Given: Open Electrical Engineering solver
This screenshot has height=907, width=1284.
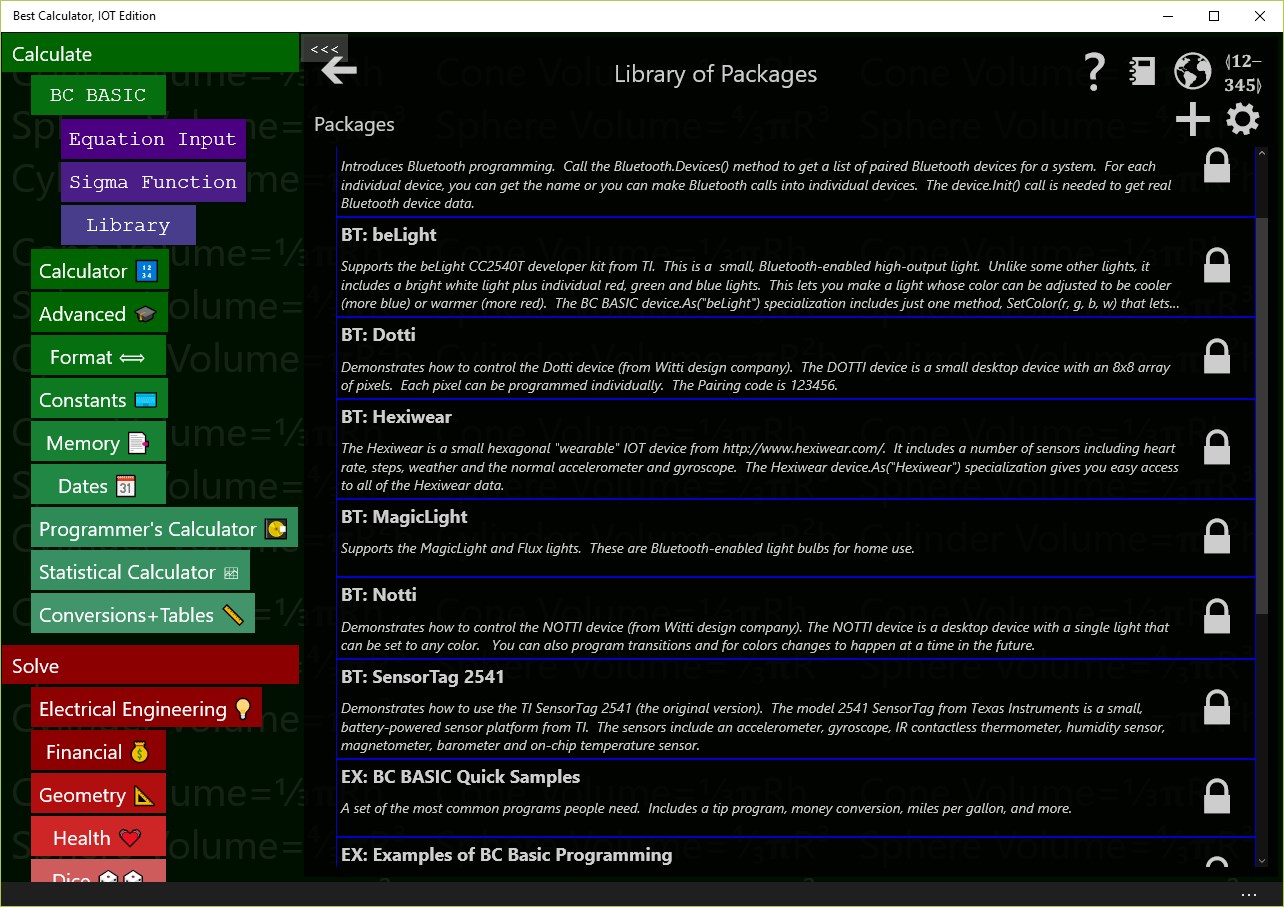Looking at the screenshot, I should [x=146, y=709].
